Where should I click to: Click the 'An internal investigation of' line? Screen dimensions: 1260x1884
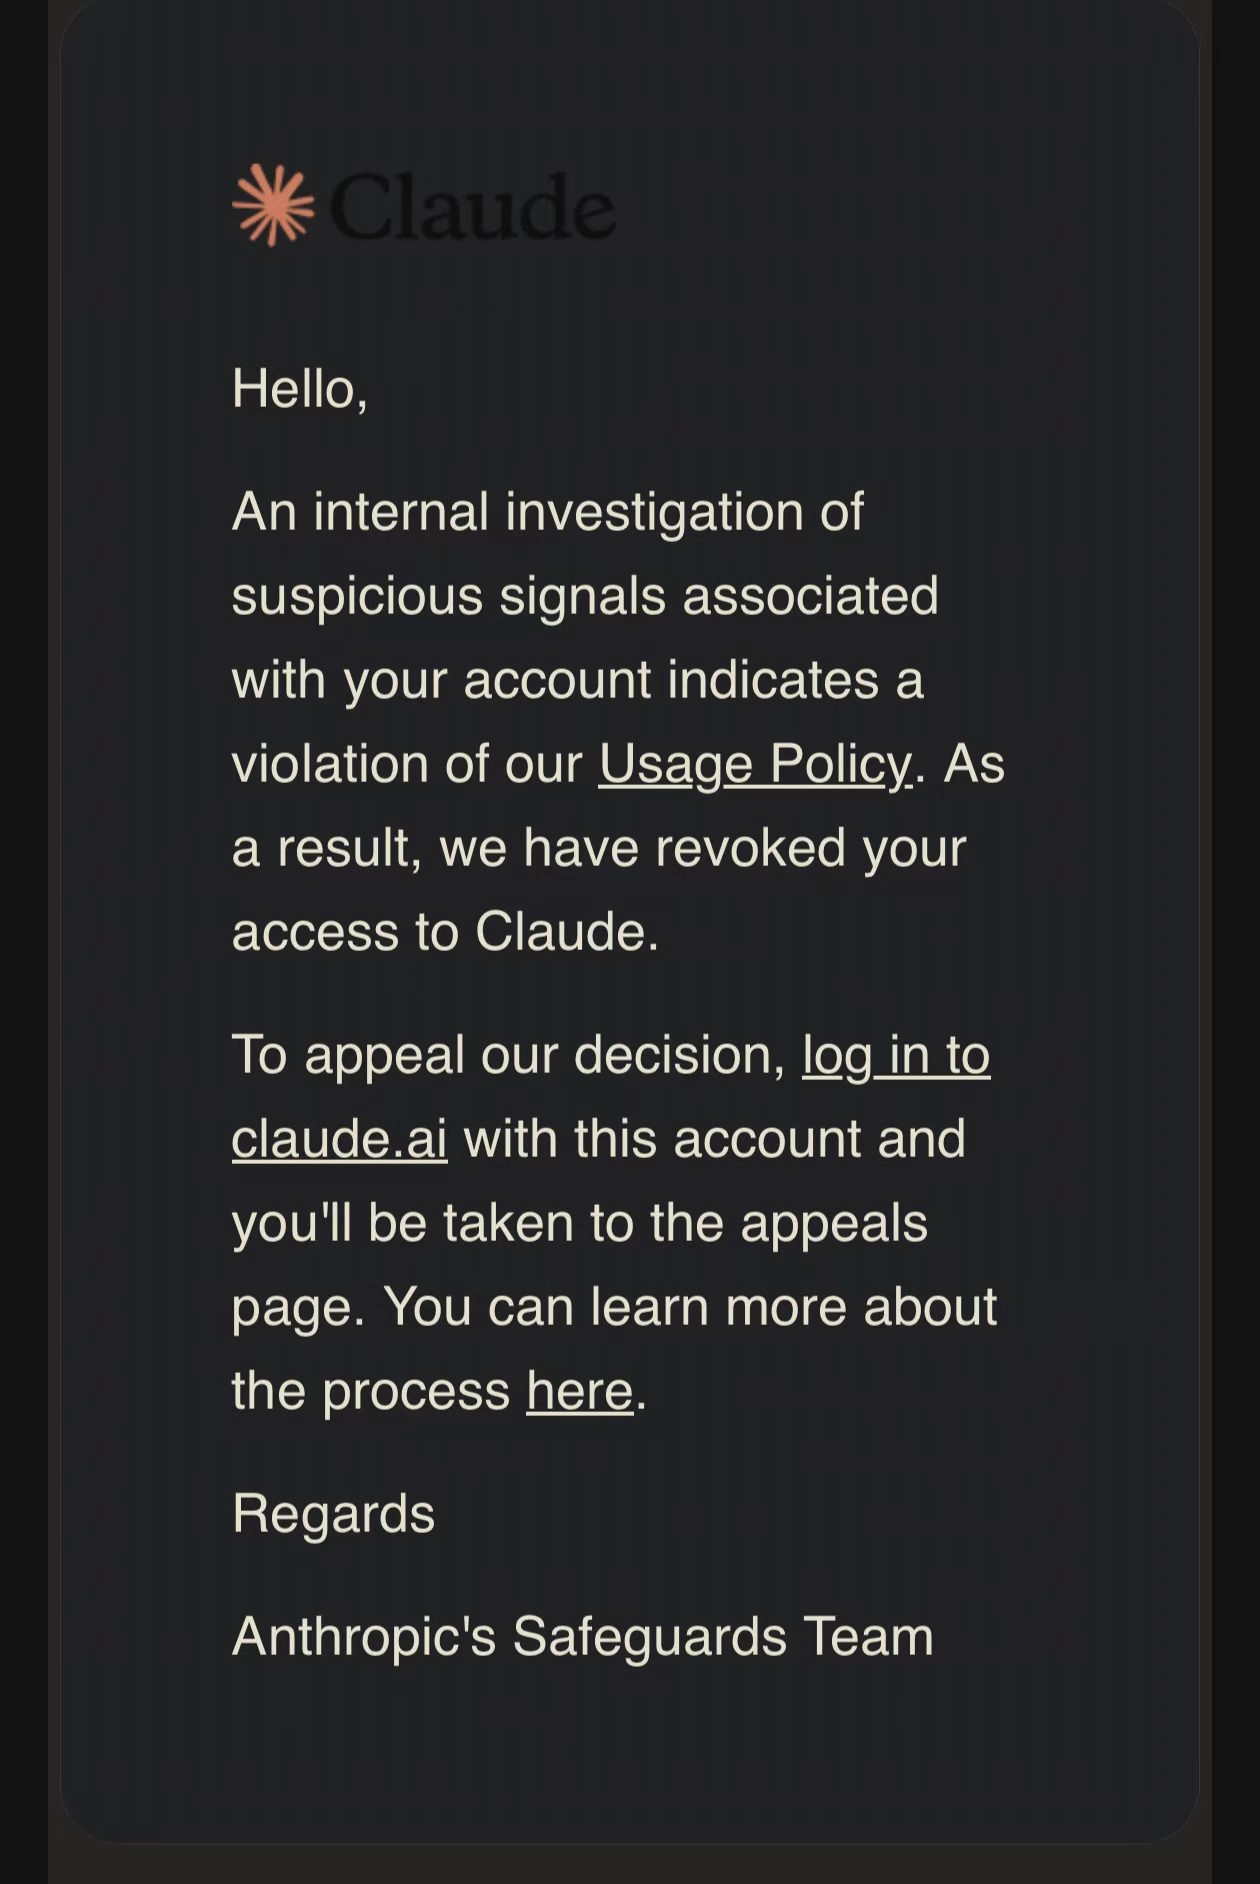(x=548, y=513)
